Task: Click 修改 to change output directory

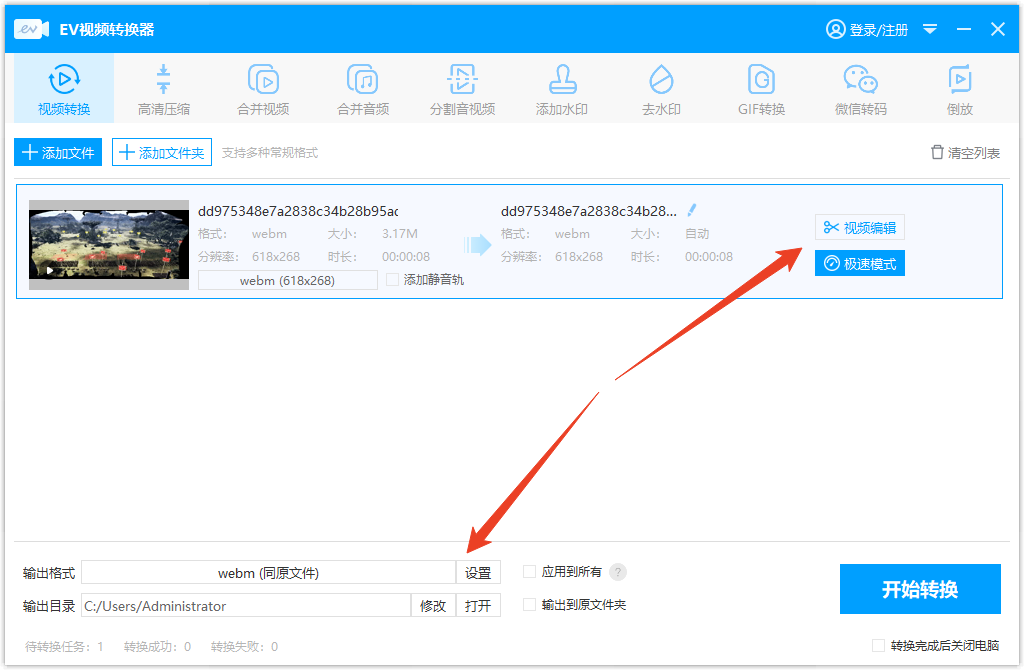Action: click(x=433, y=606)
